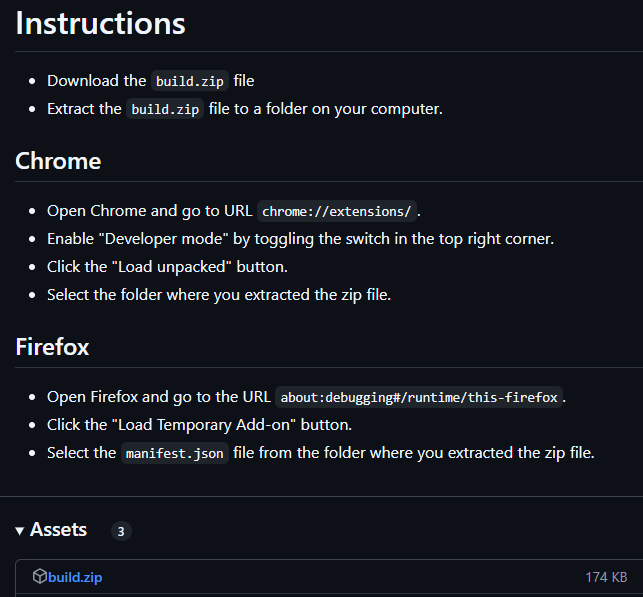Click the "Load unpacked" instruction text

(x=170, y=267)
